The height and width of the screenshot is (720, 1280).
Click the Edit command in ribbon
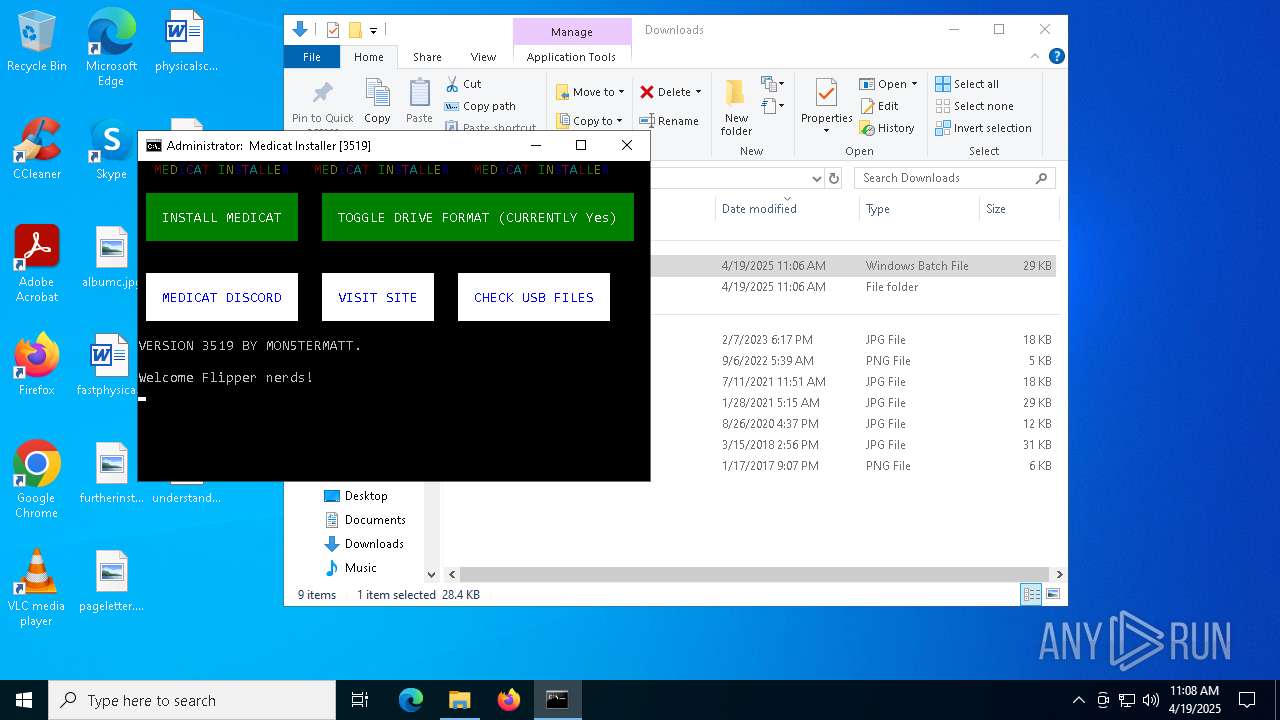coord(879,106)
